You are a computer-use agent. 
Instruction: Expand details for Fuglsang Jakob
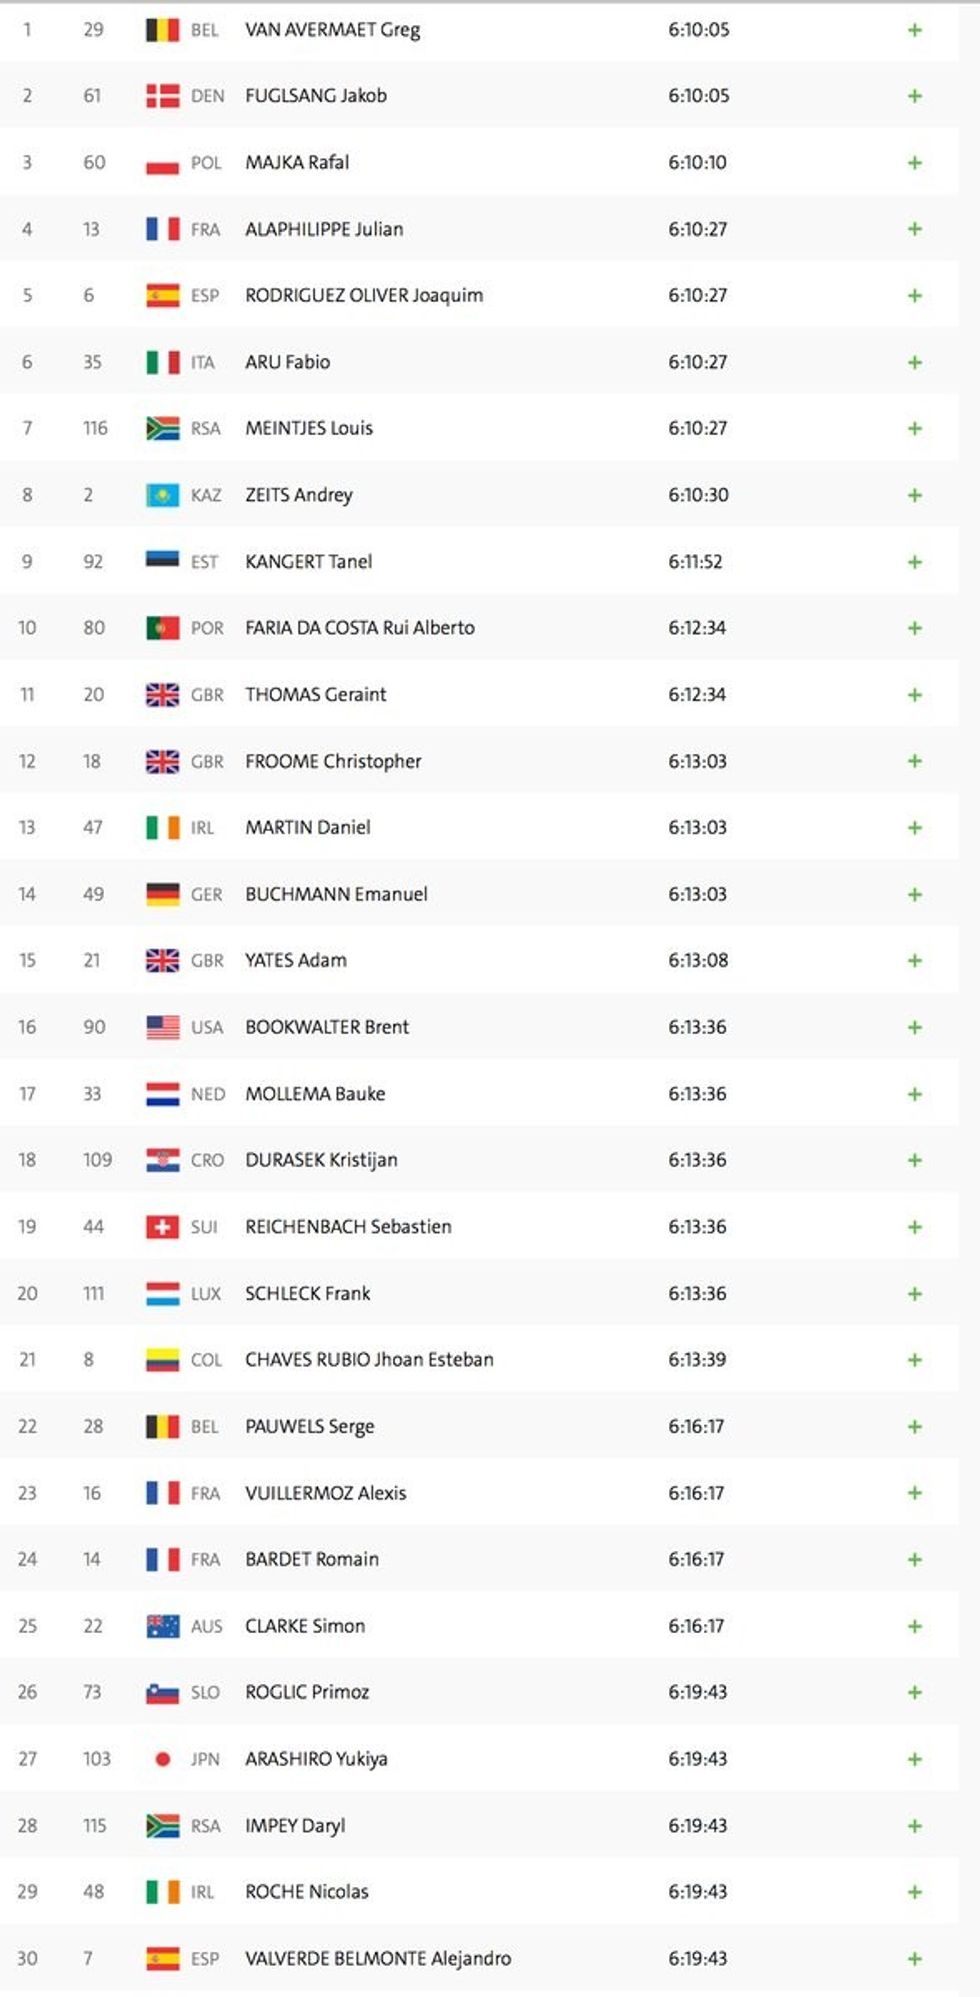coord(914,96)
